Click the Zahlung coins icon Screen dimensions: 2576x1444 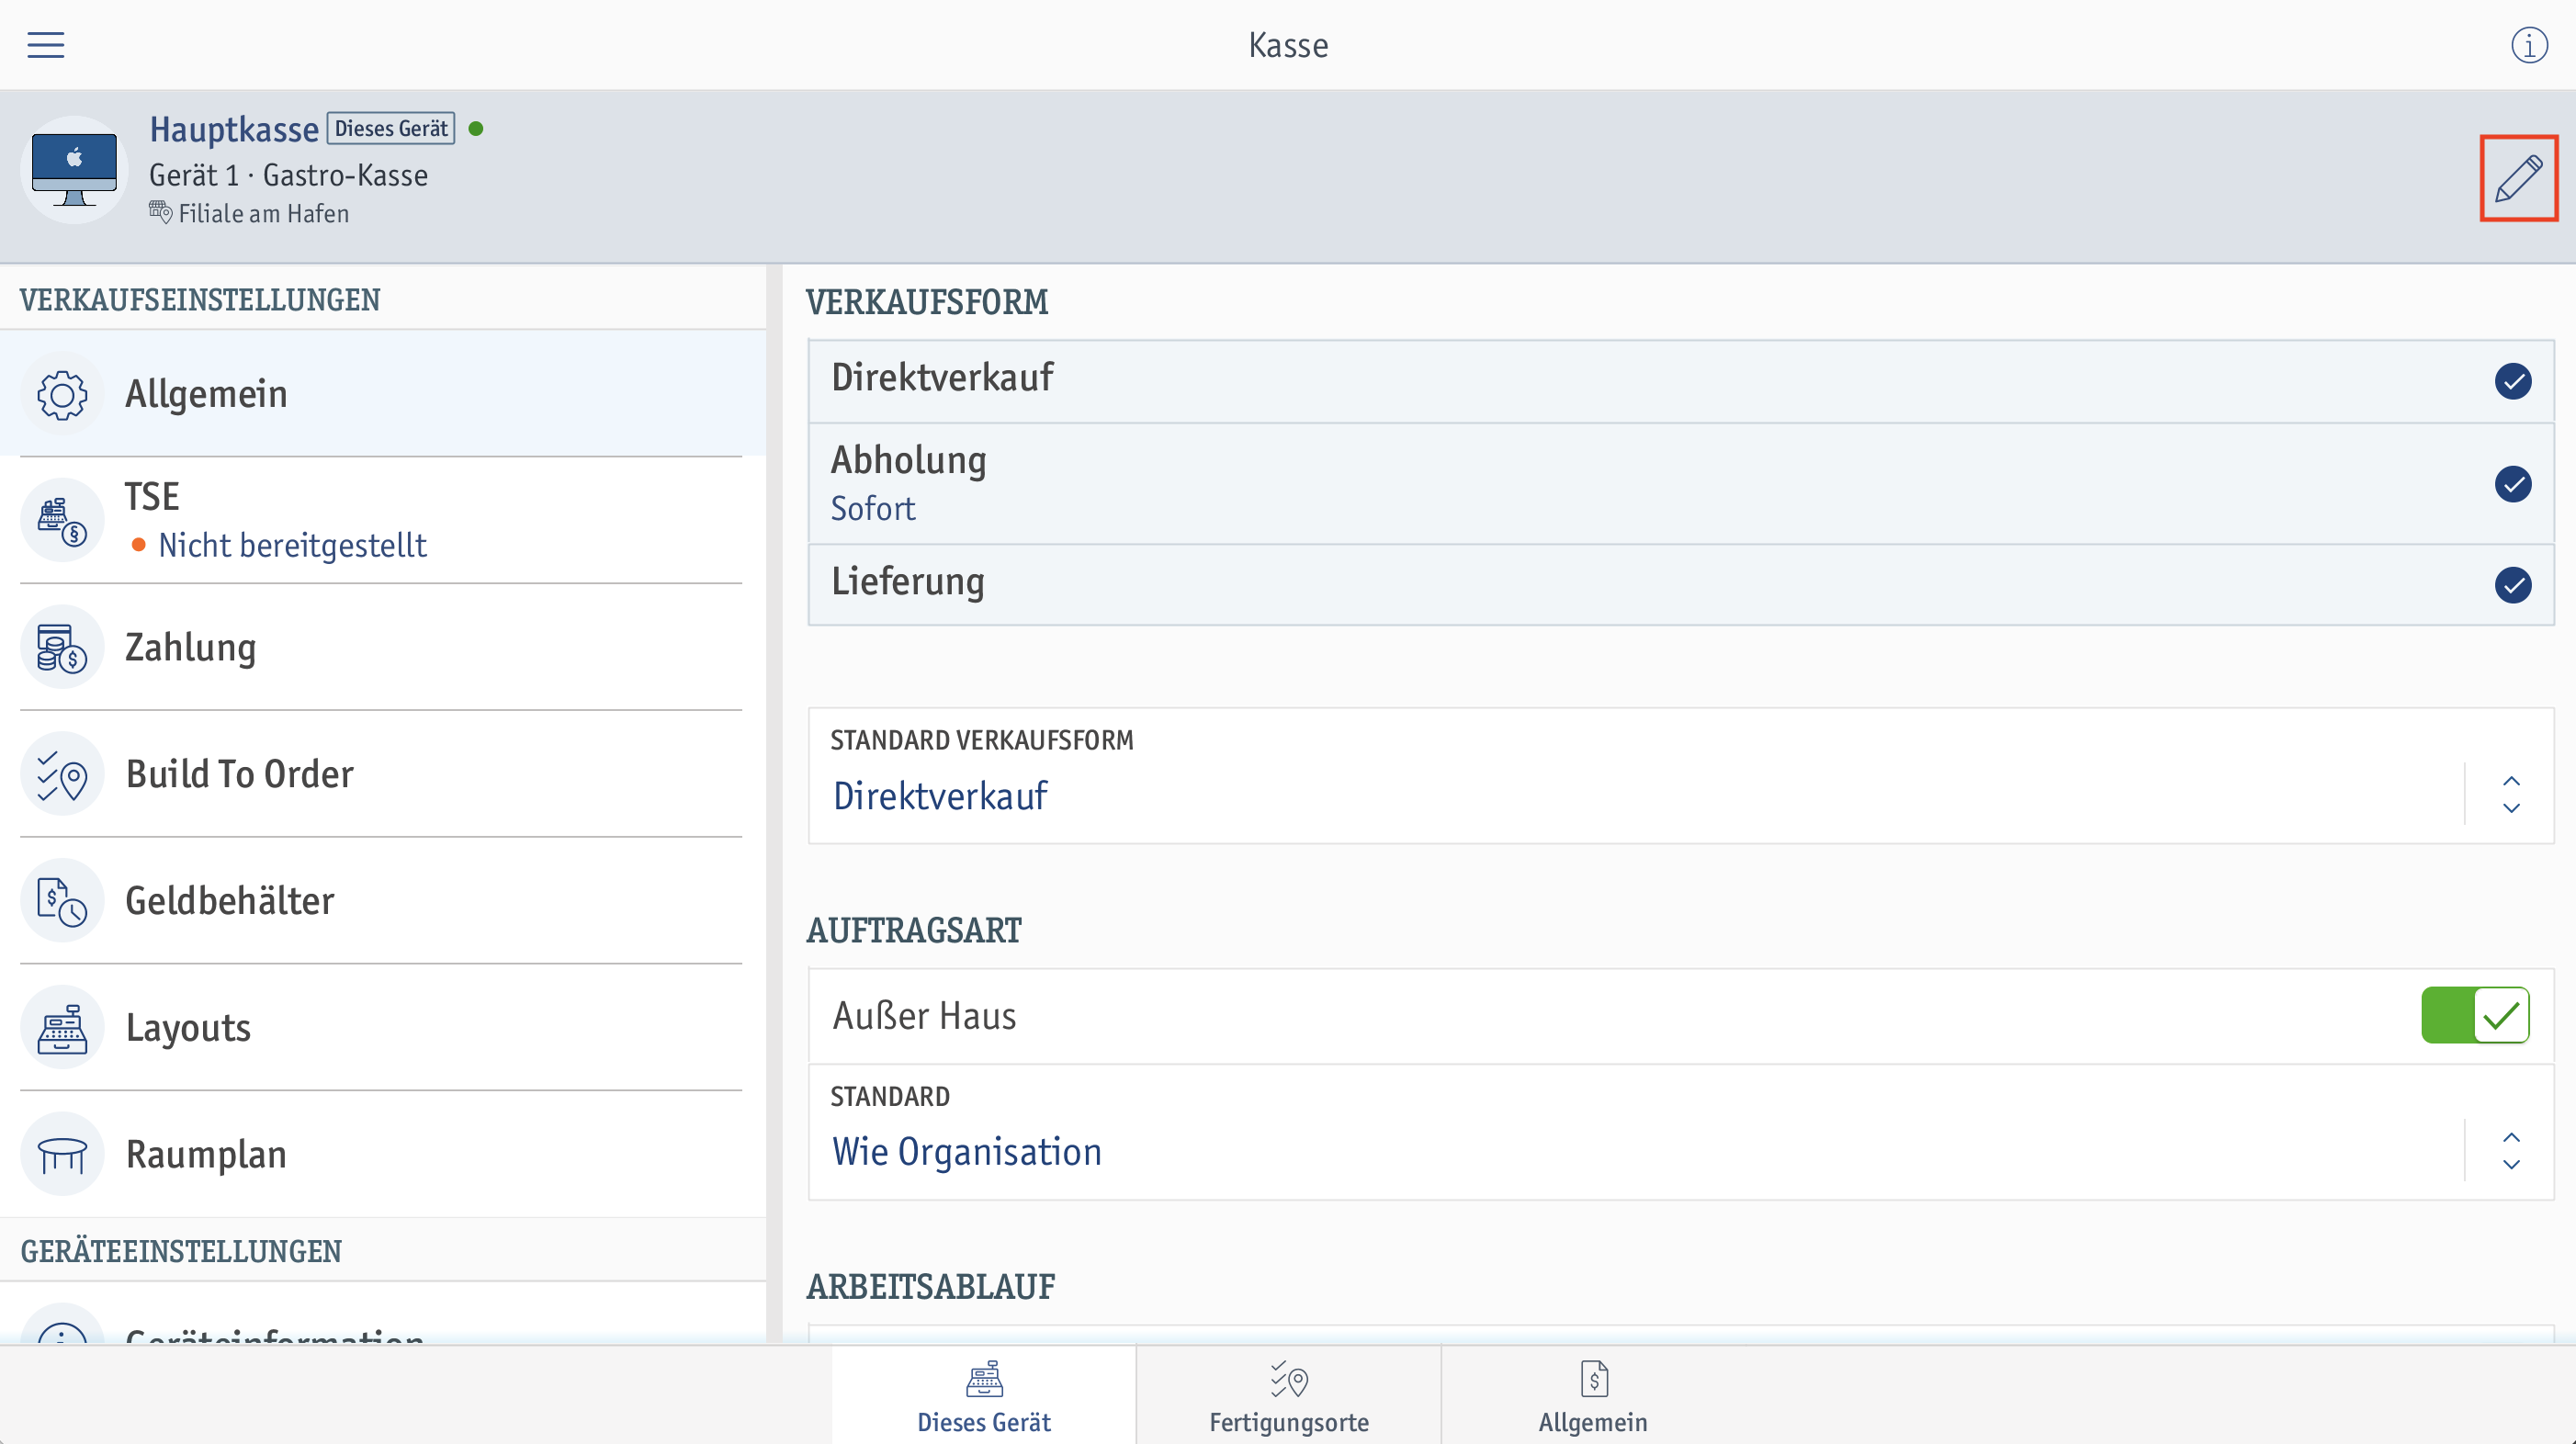pos(62,647)
